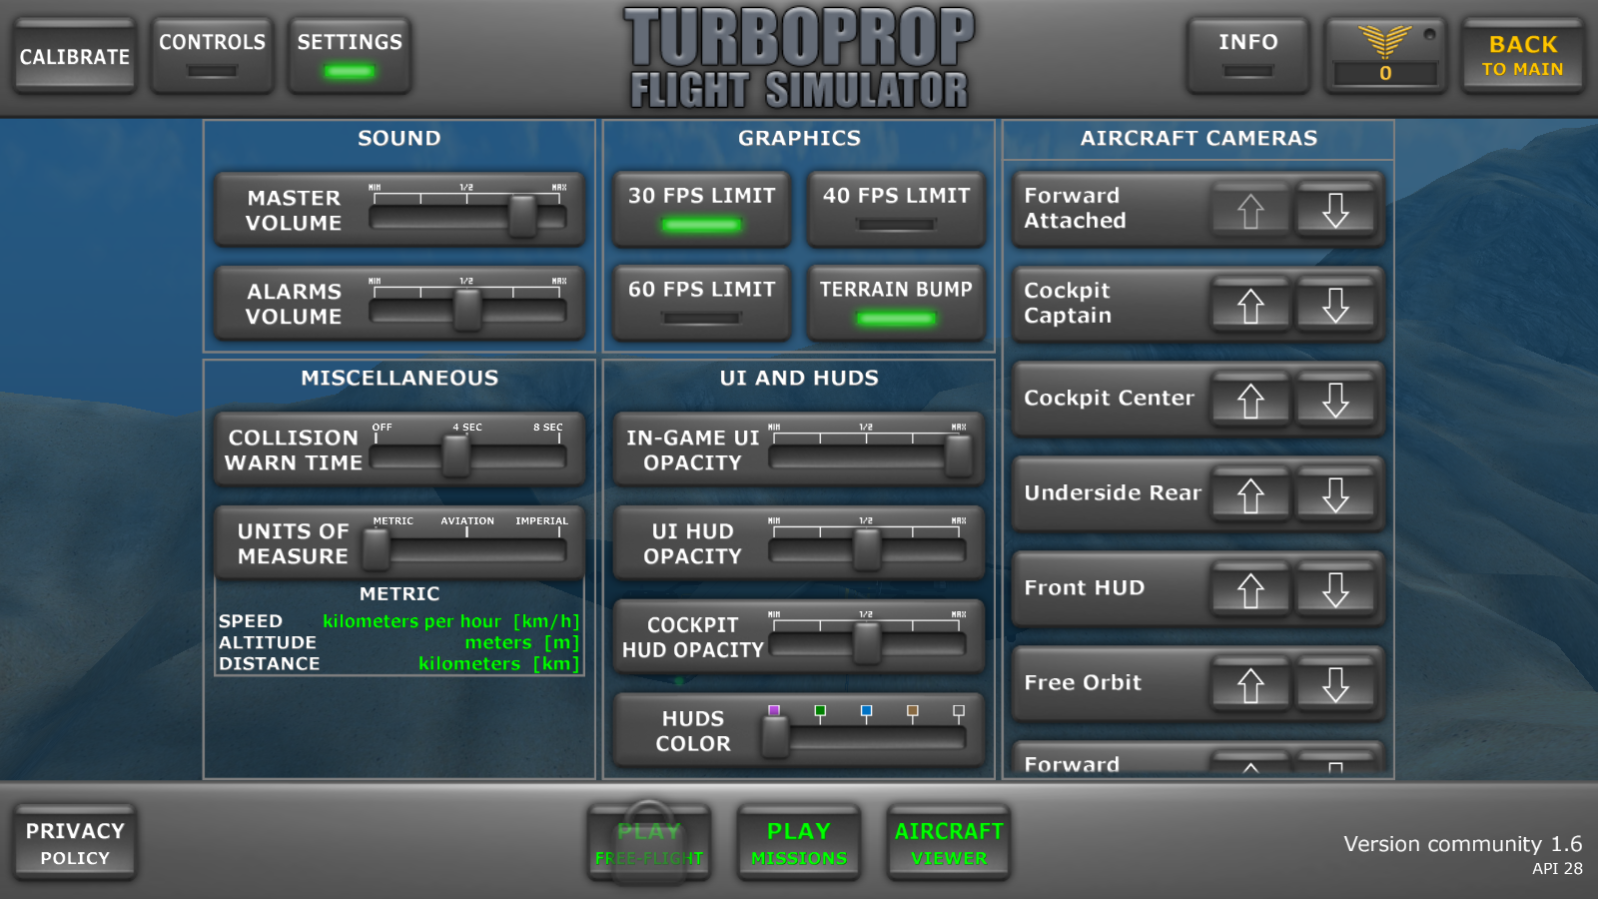Click the Units of Measure slider handle
This screenshot has width=1598, height=899.
376,550
